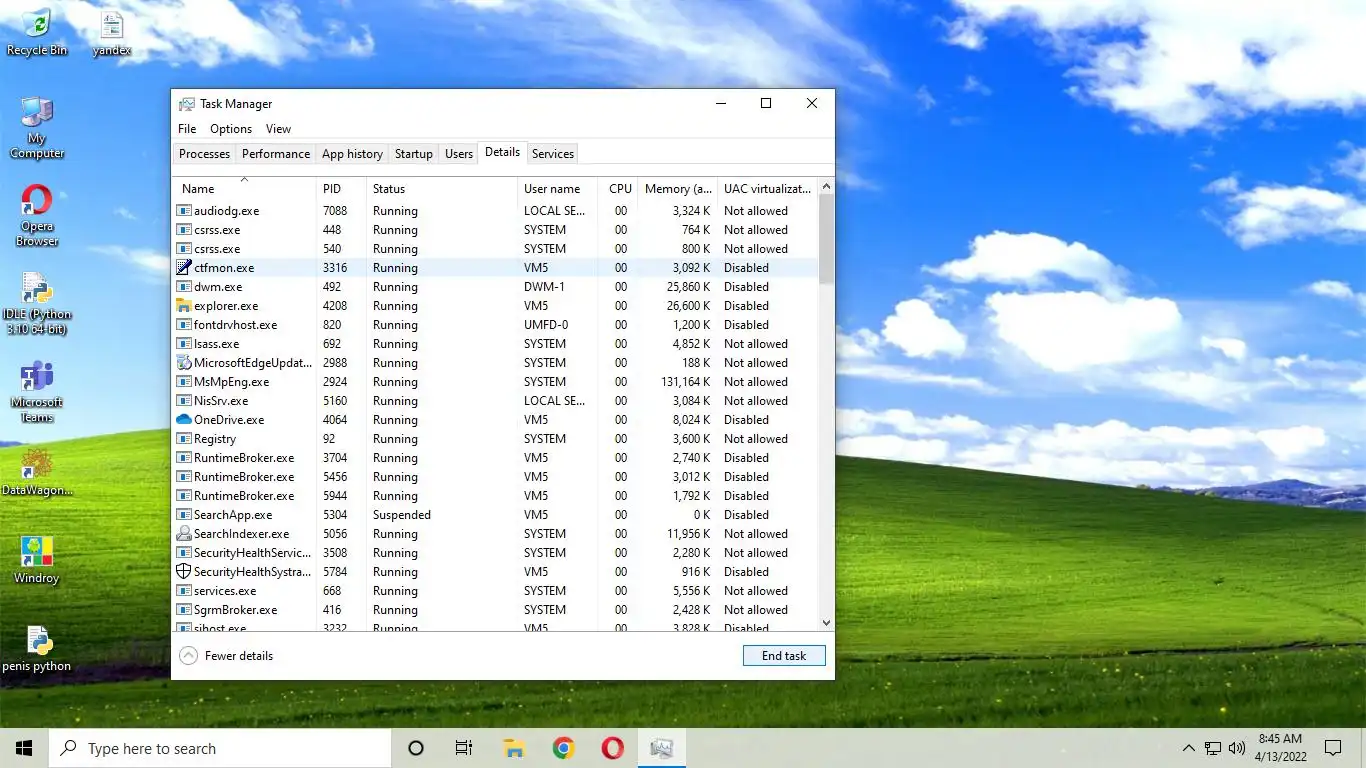Sort by UAC virtualization column header
1366x768 pixels.
[767, 188]
